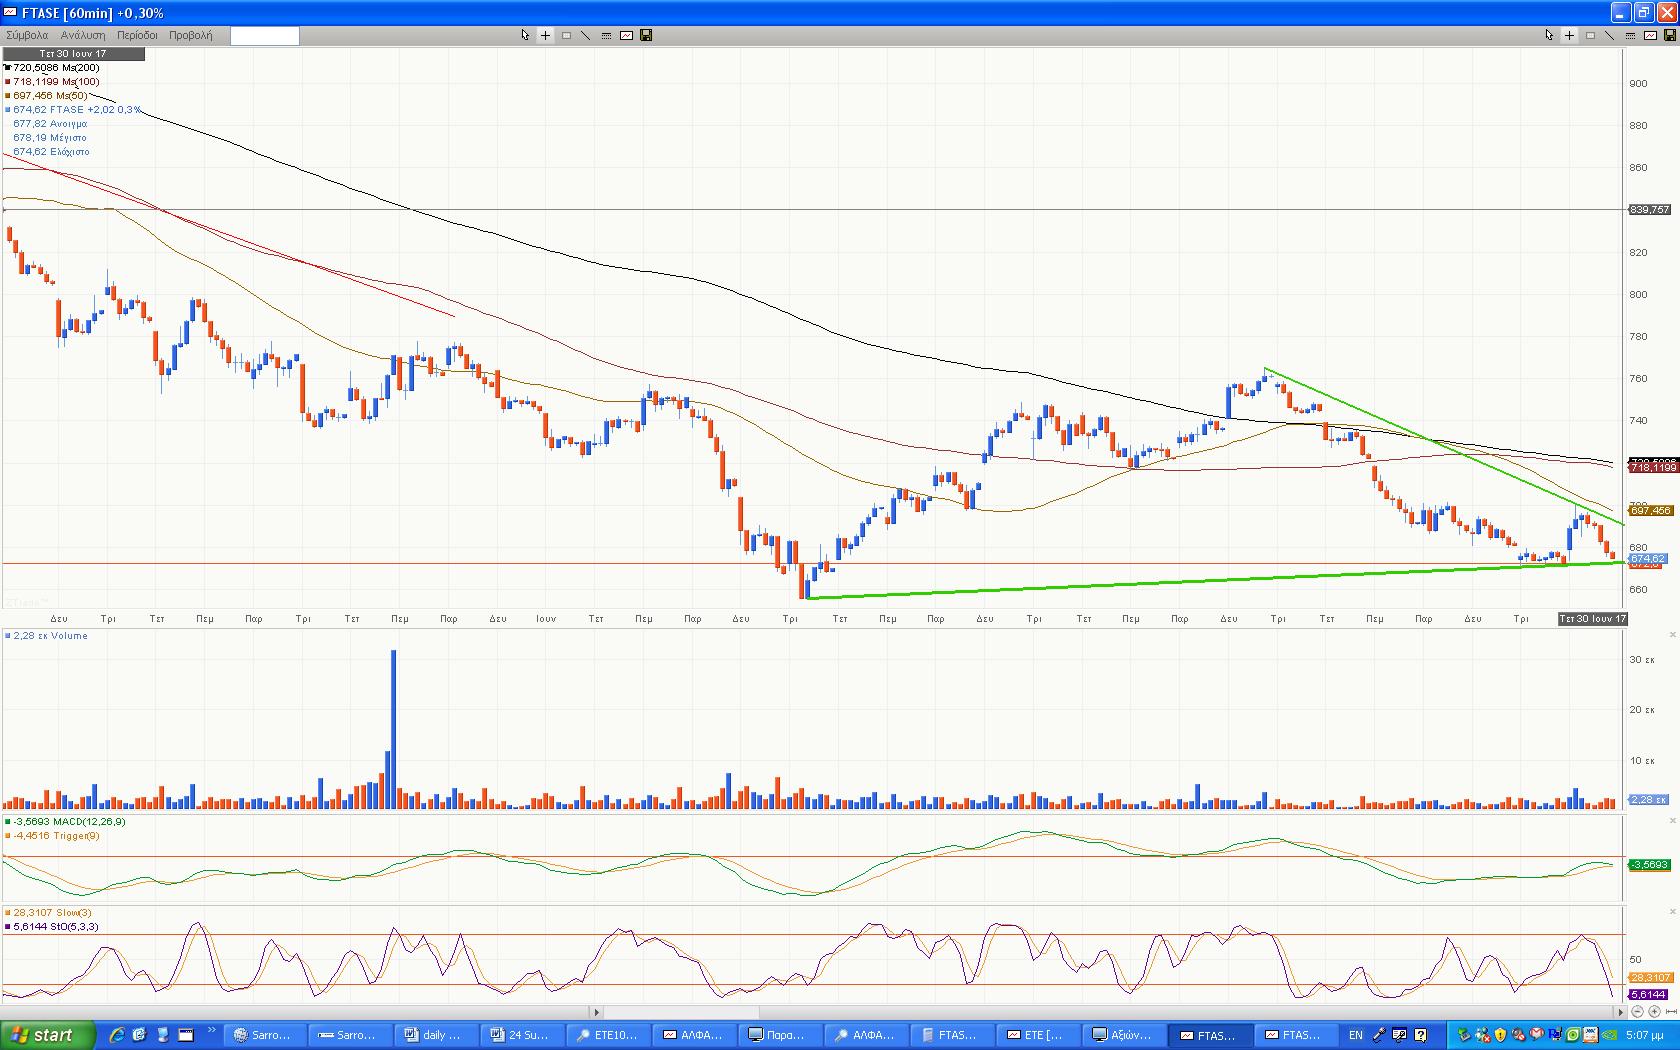Zoom in the chart with plus button
The height and width of the screenshot is (1050, 1680).
click(1653, 1012)
